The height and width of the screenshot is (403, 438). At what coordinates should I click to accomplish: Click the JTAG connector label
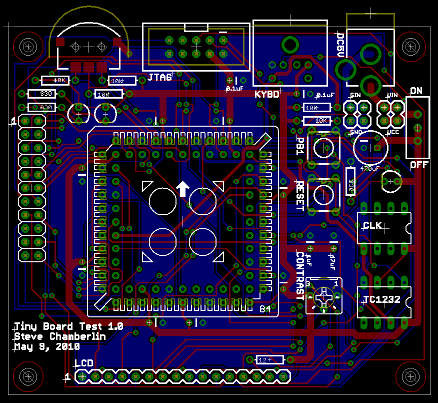click(160, 78)
